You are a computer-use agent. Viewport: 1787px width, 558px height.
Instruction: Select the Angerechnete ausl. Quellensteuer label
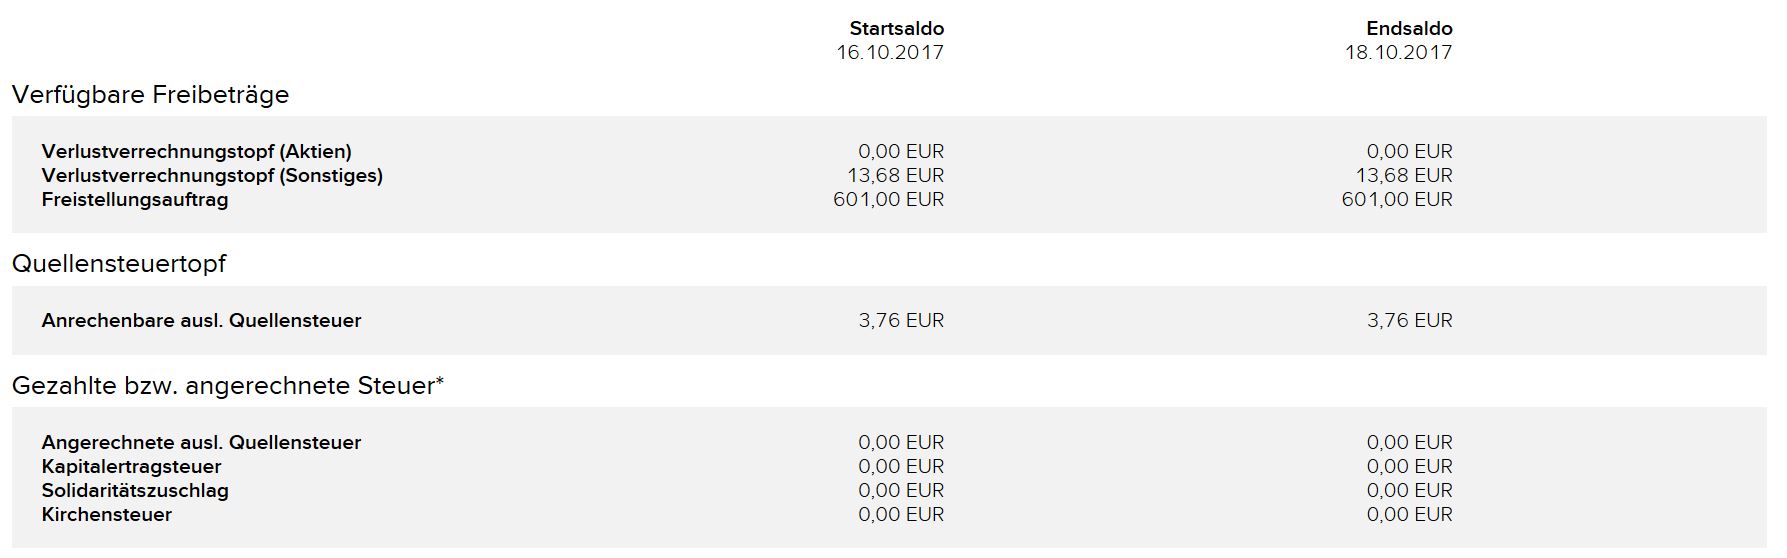click(201, 443)
